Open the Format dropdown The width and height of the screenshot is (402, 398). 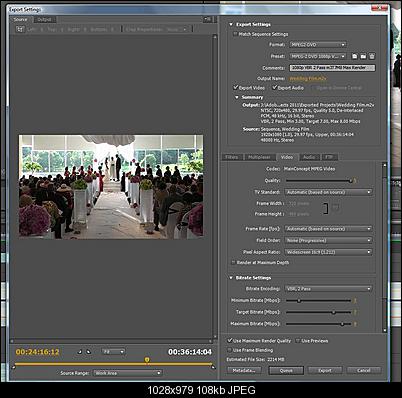[x=318, y=44]
